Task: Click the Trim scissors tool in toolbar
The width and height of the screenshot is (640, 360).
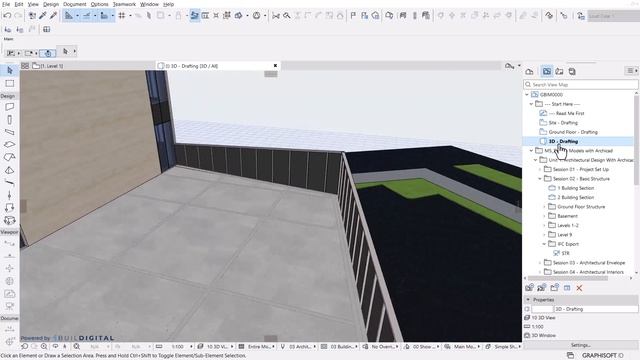Action: [276, 16]
